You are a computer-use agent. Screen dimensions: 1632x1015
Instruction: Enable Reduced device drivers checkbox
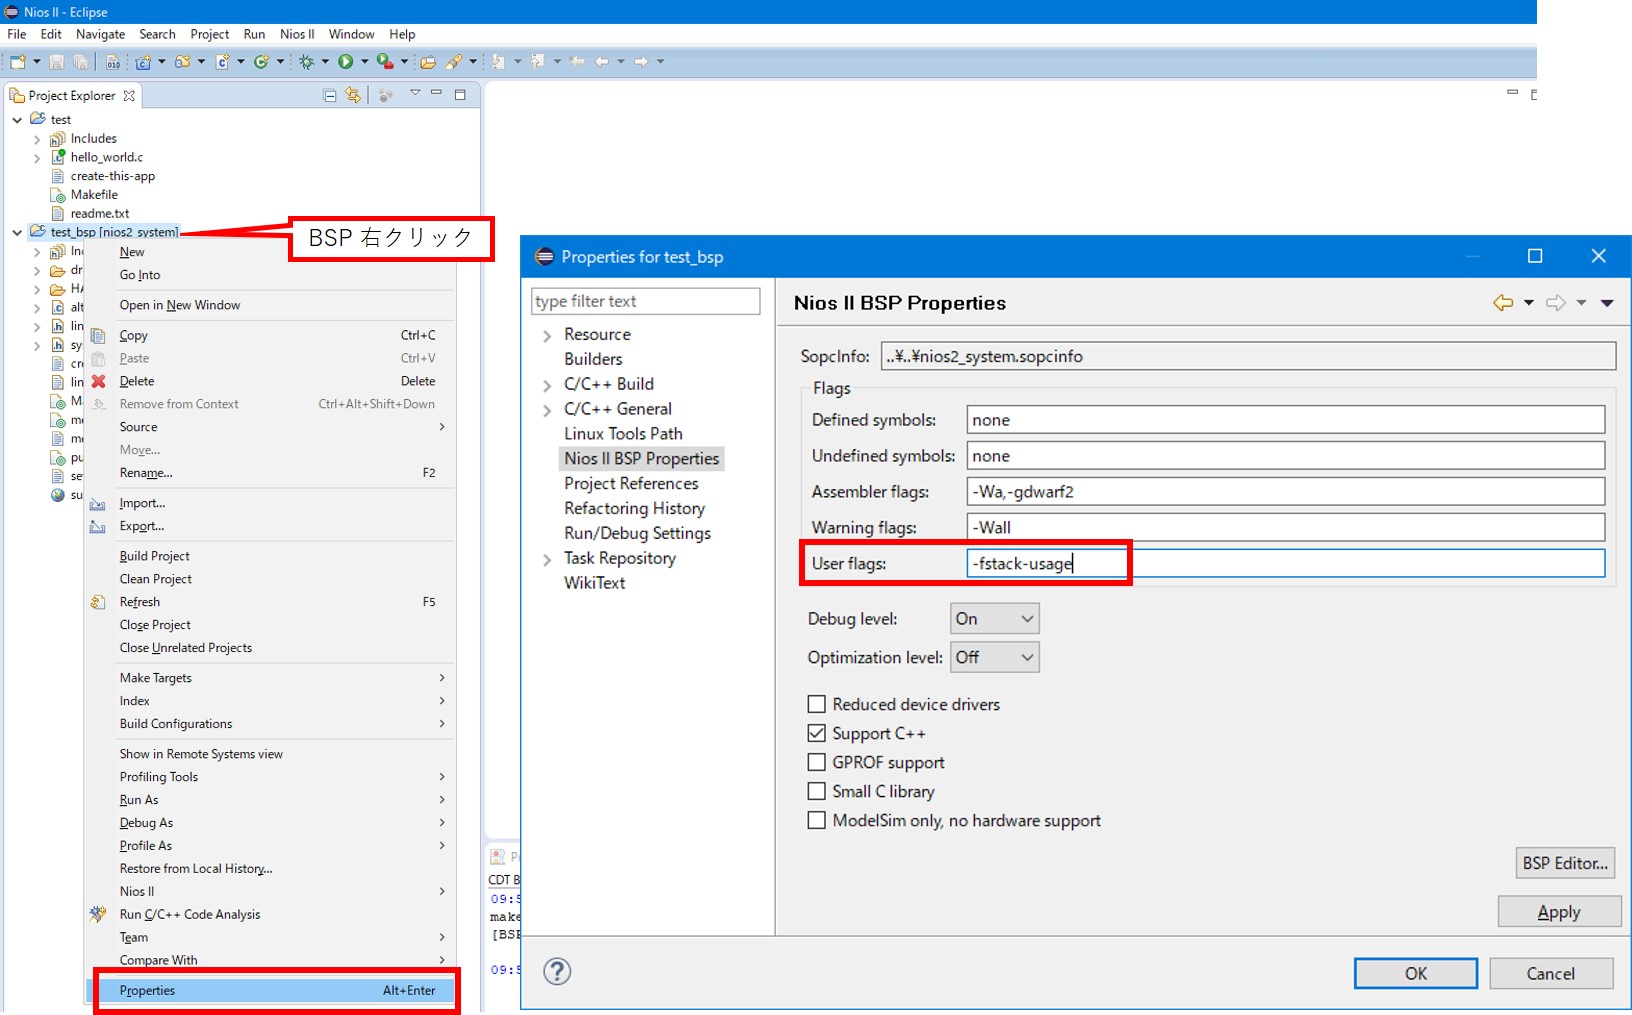click(817, 705)
